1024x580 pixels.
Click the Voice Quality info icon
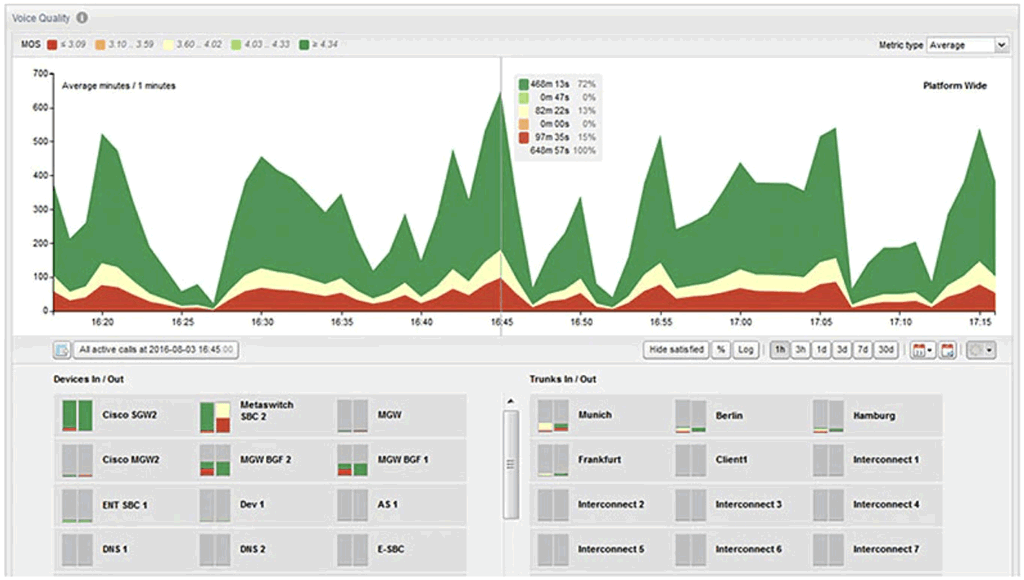[x=82, y=18]
